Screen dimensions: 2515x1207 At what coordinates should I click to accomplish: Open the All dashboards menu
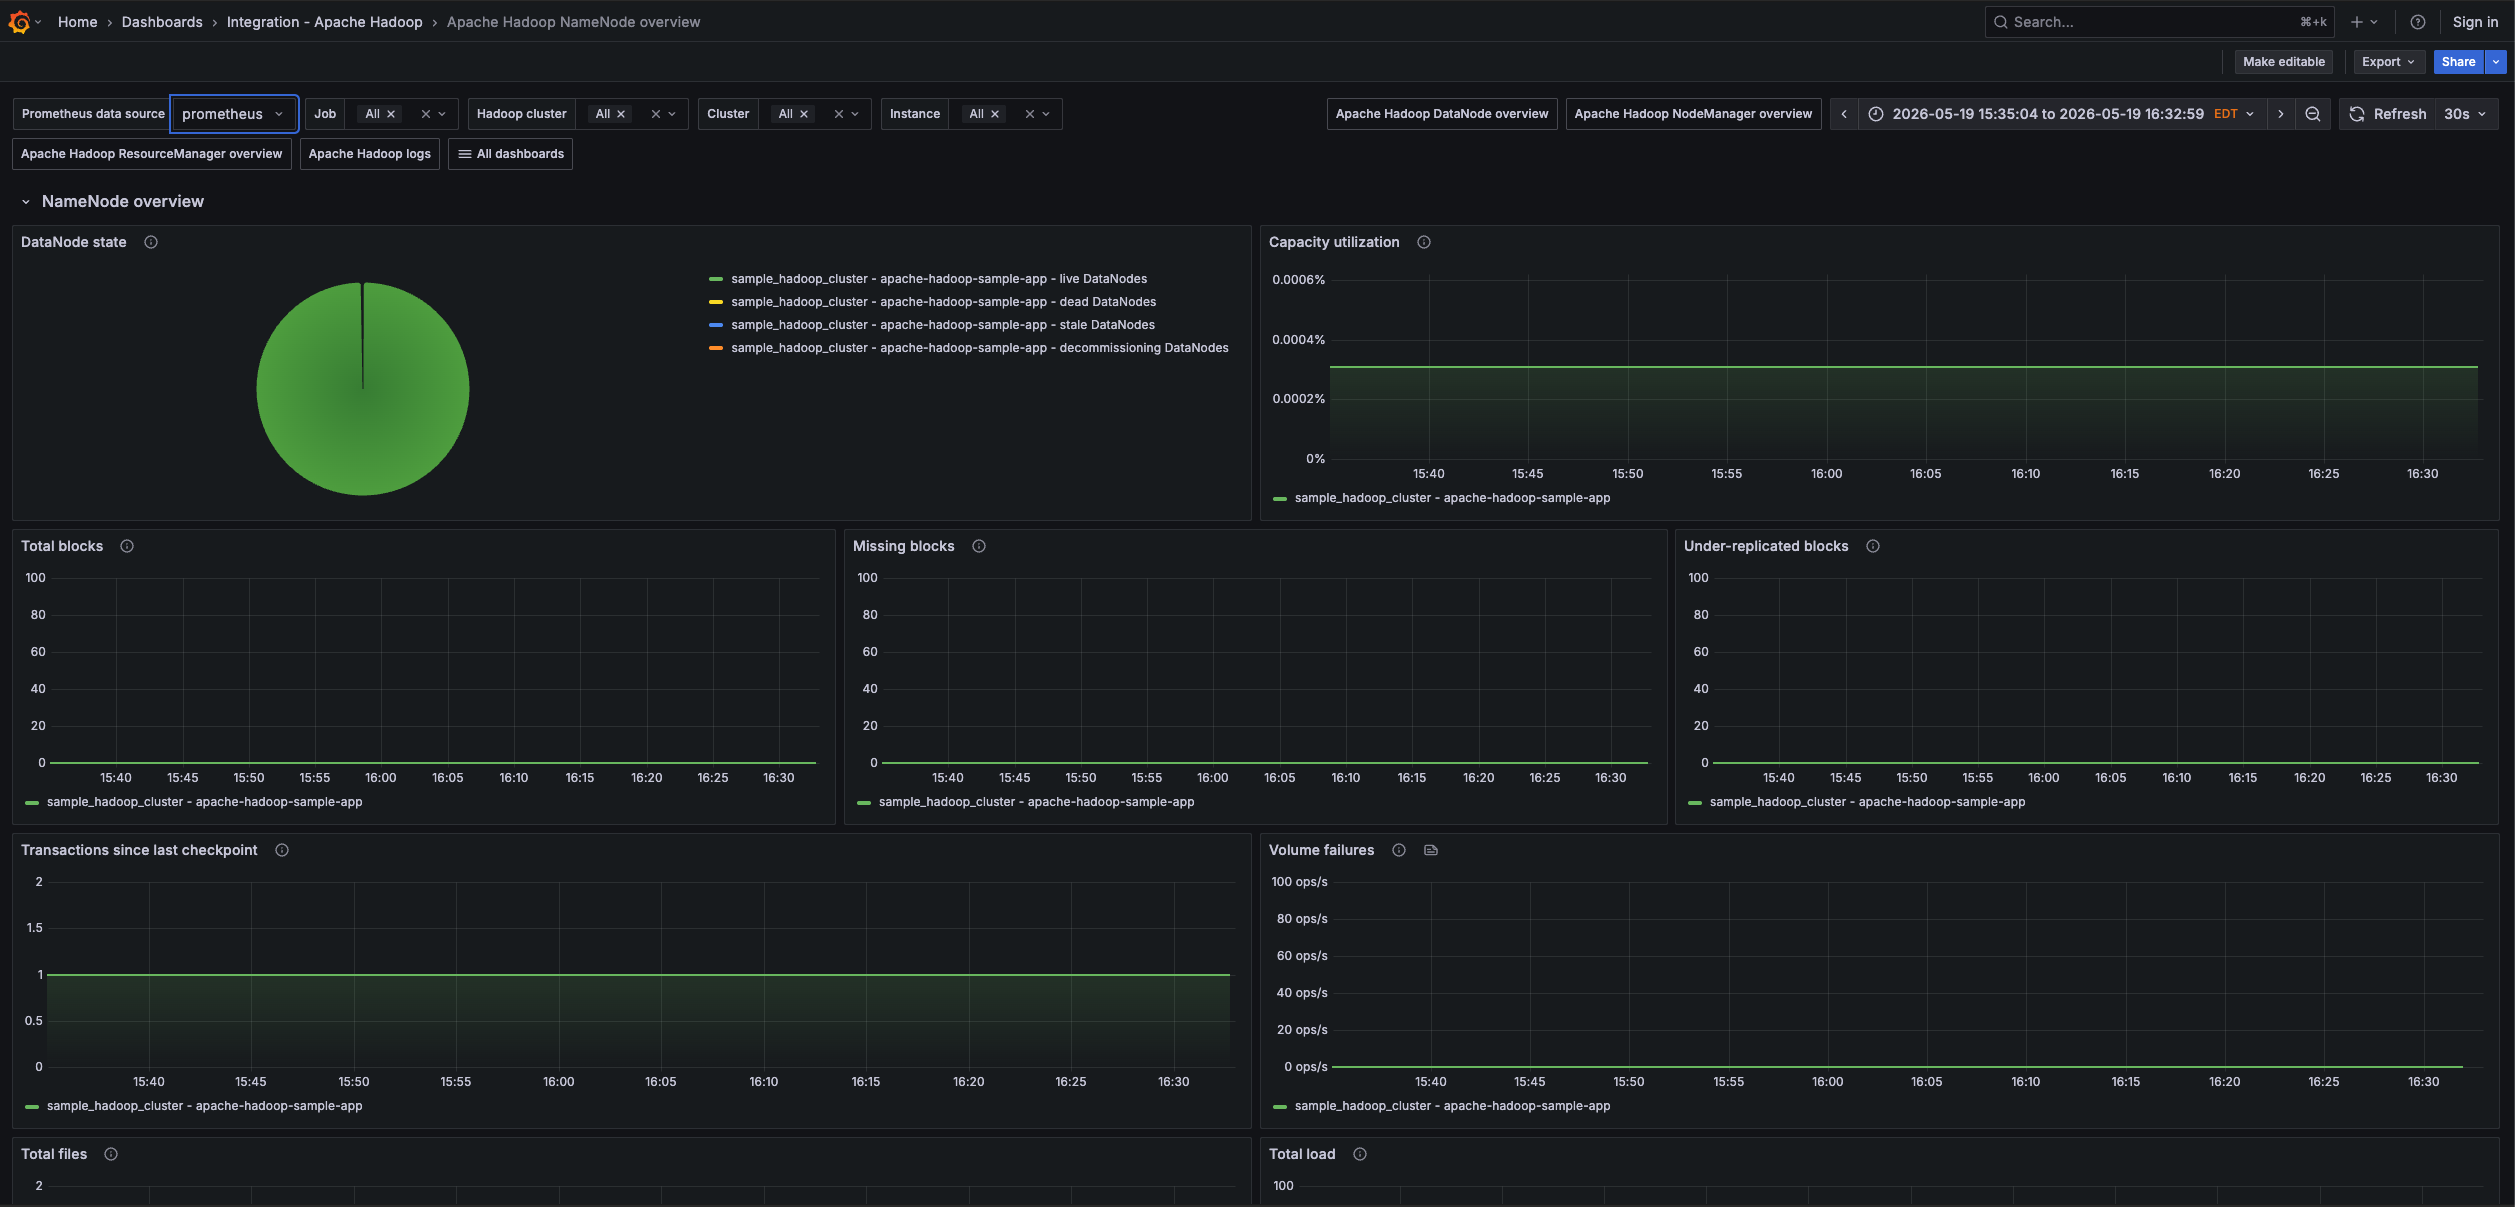(x=510, y=154)
